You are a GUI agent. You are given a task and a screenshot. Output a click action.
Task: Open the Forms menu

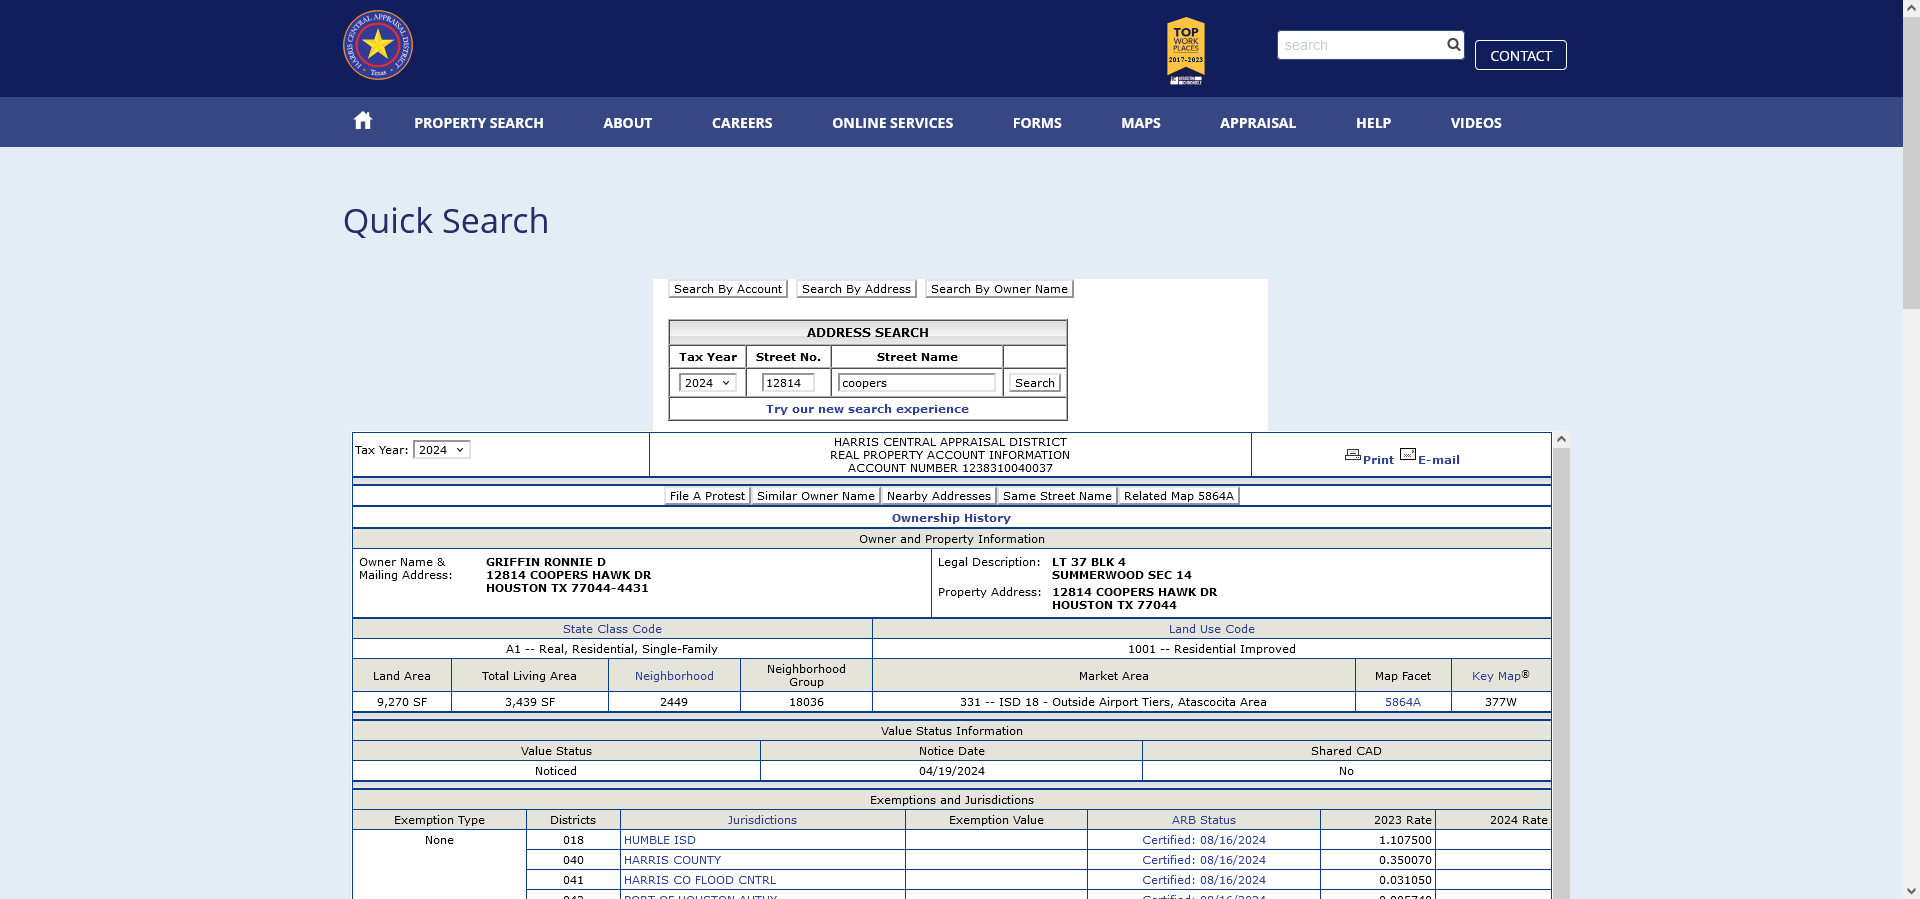(1037, 123)
